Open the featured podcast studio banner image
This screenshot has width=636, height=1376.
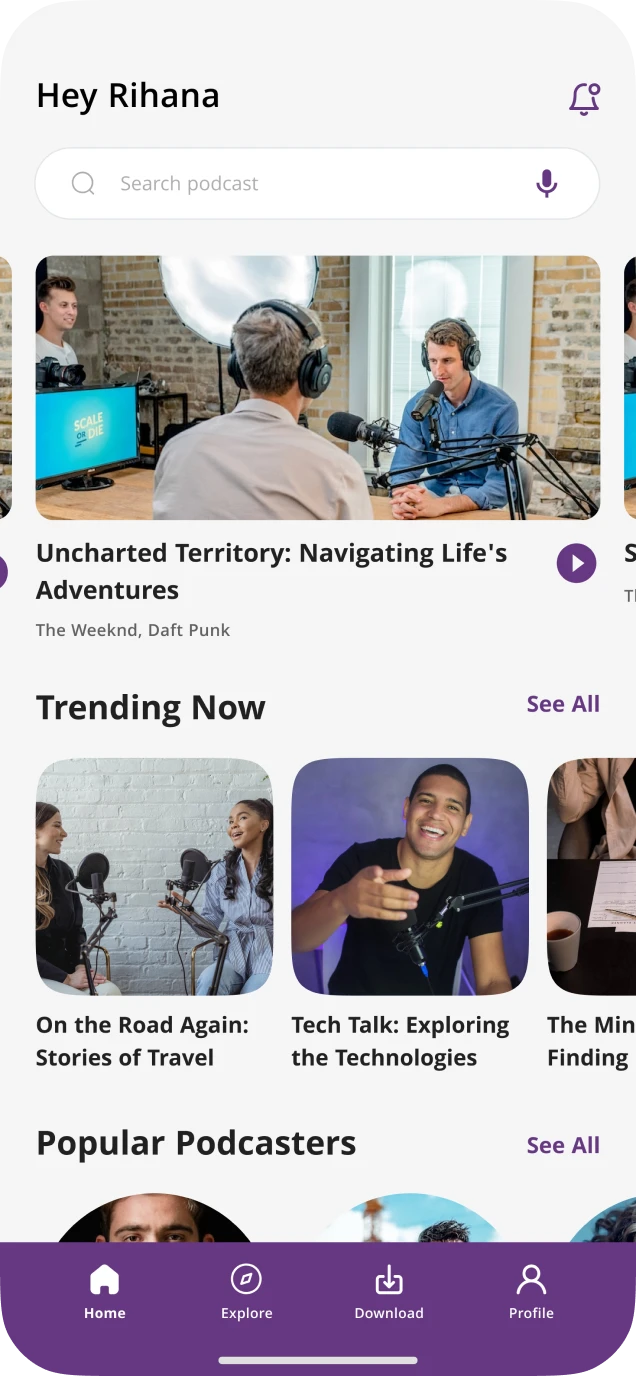[318, 388]
